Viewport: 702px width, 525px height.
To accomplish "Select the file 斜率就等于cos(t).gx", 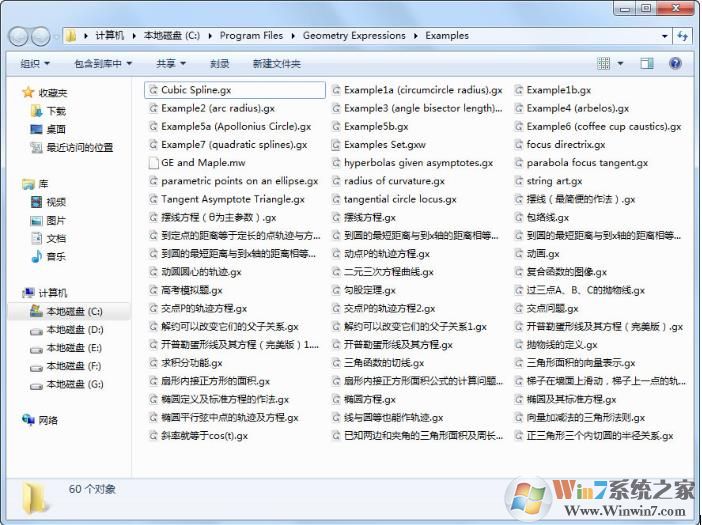I will [x=205, y=436].
